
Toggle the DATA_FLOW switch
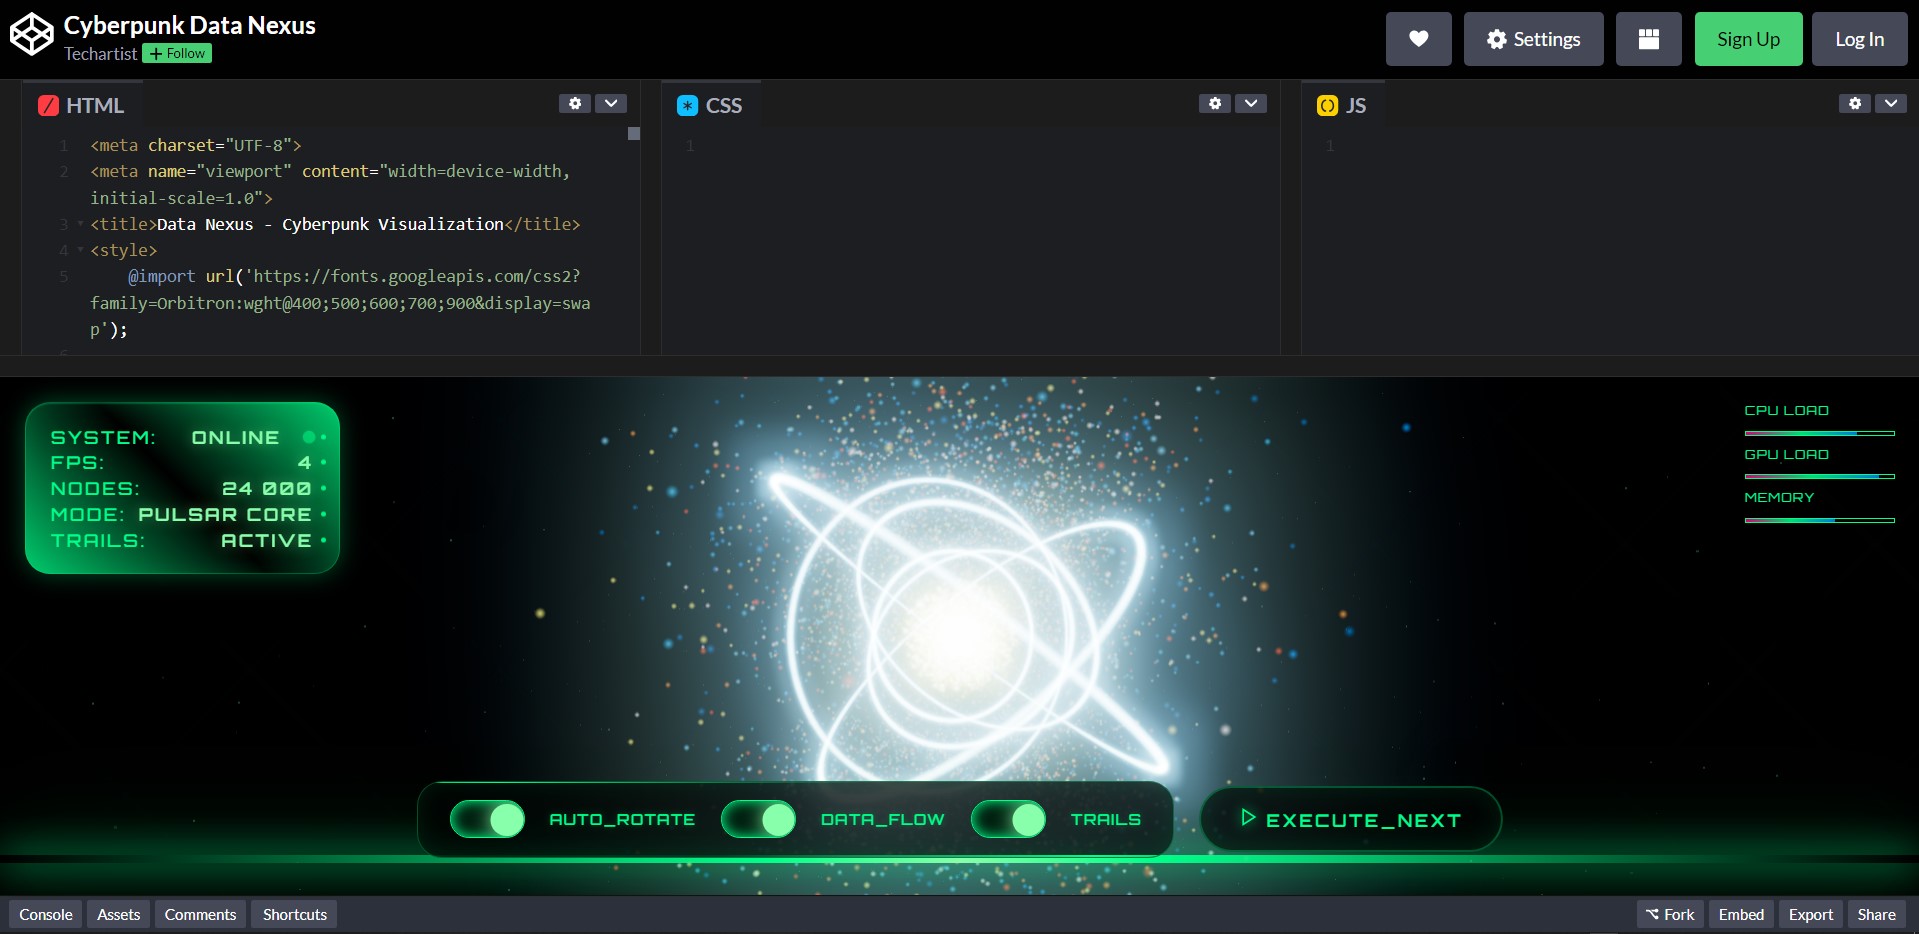pos(759,819)
